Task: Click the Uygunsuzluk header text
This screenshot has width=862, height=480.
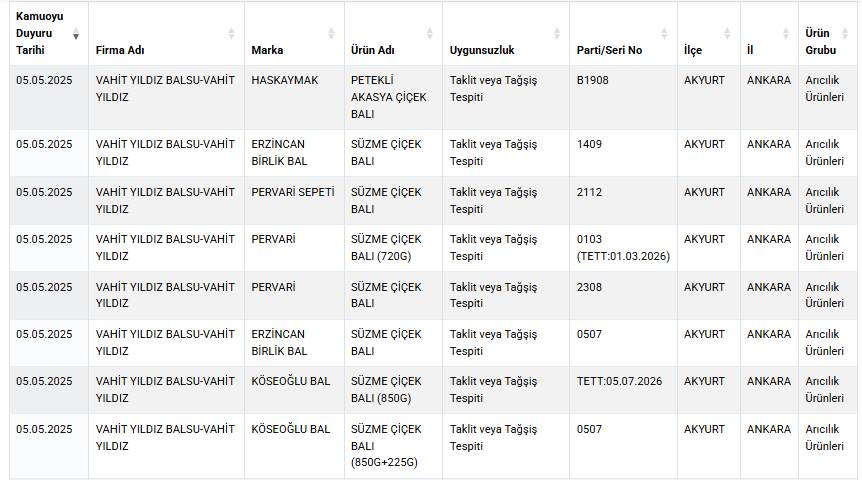Action: click(482, 50)
